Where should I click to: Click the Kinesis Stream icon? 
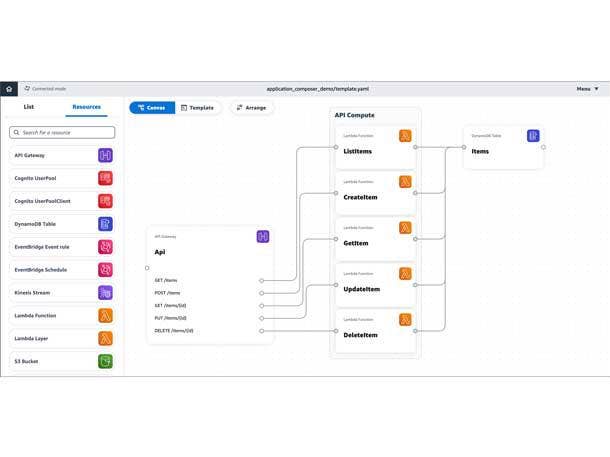(105, 293)
